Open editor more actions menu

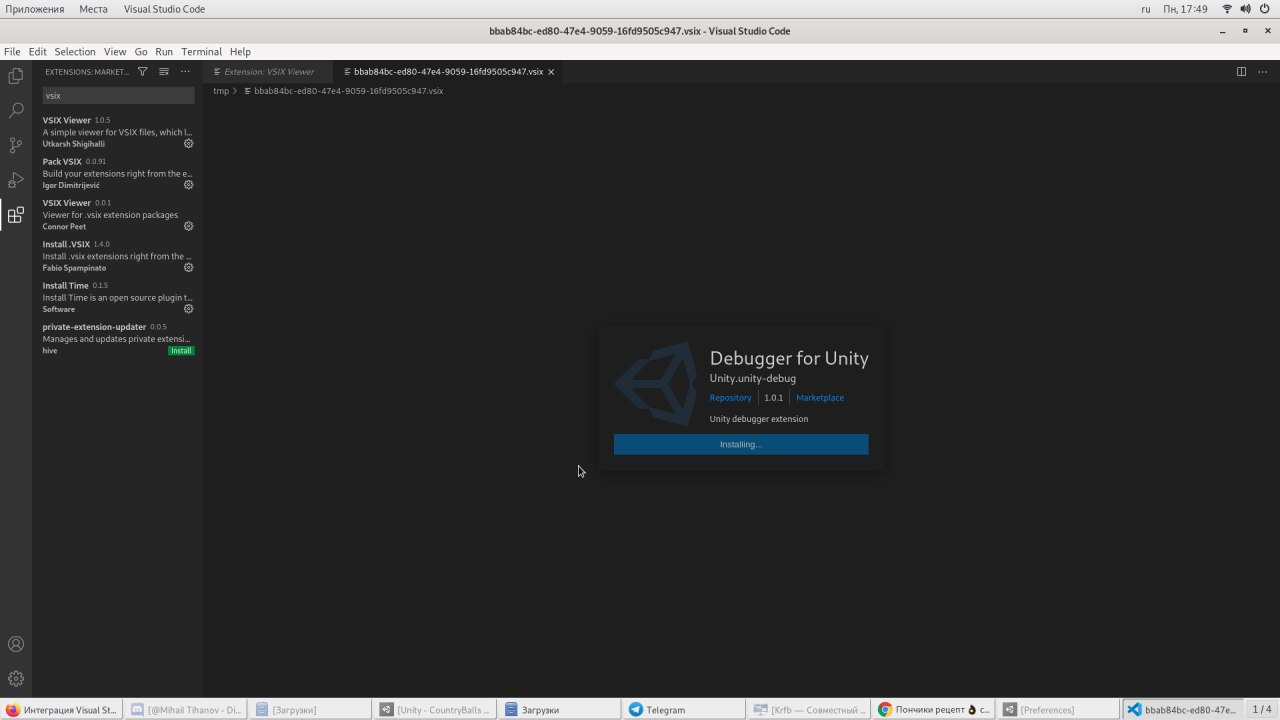click(1262, 72)
